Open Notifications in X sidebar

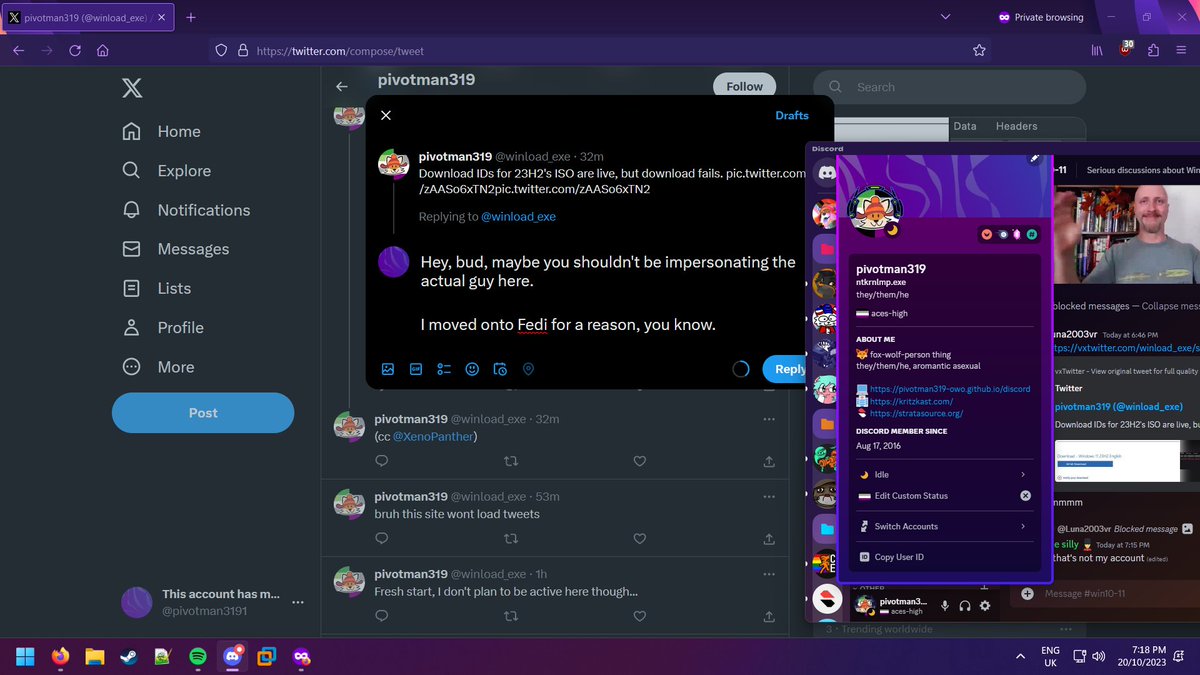pos(186,210)
